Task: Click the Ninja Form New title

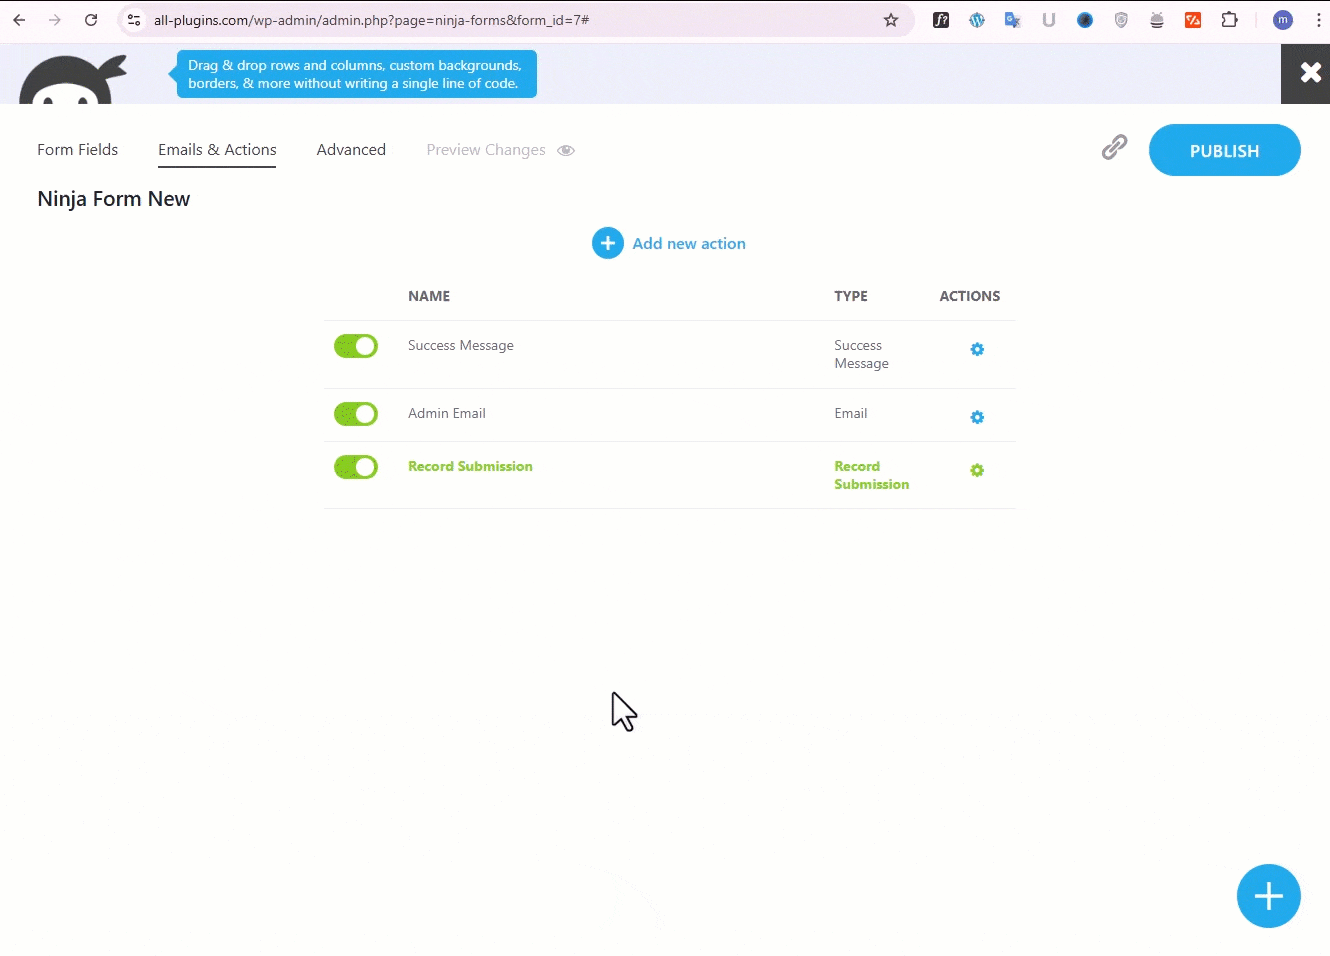Action: (113, 199)
